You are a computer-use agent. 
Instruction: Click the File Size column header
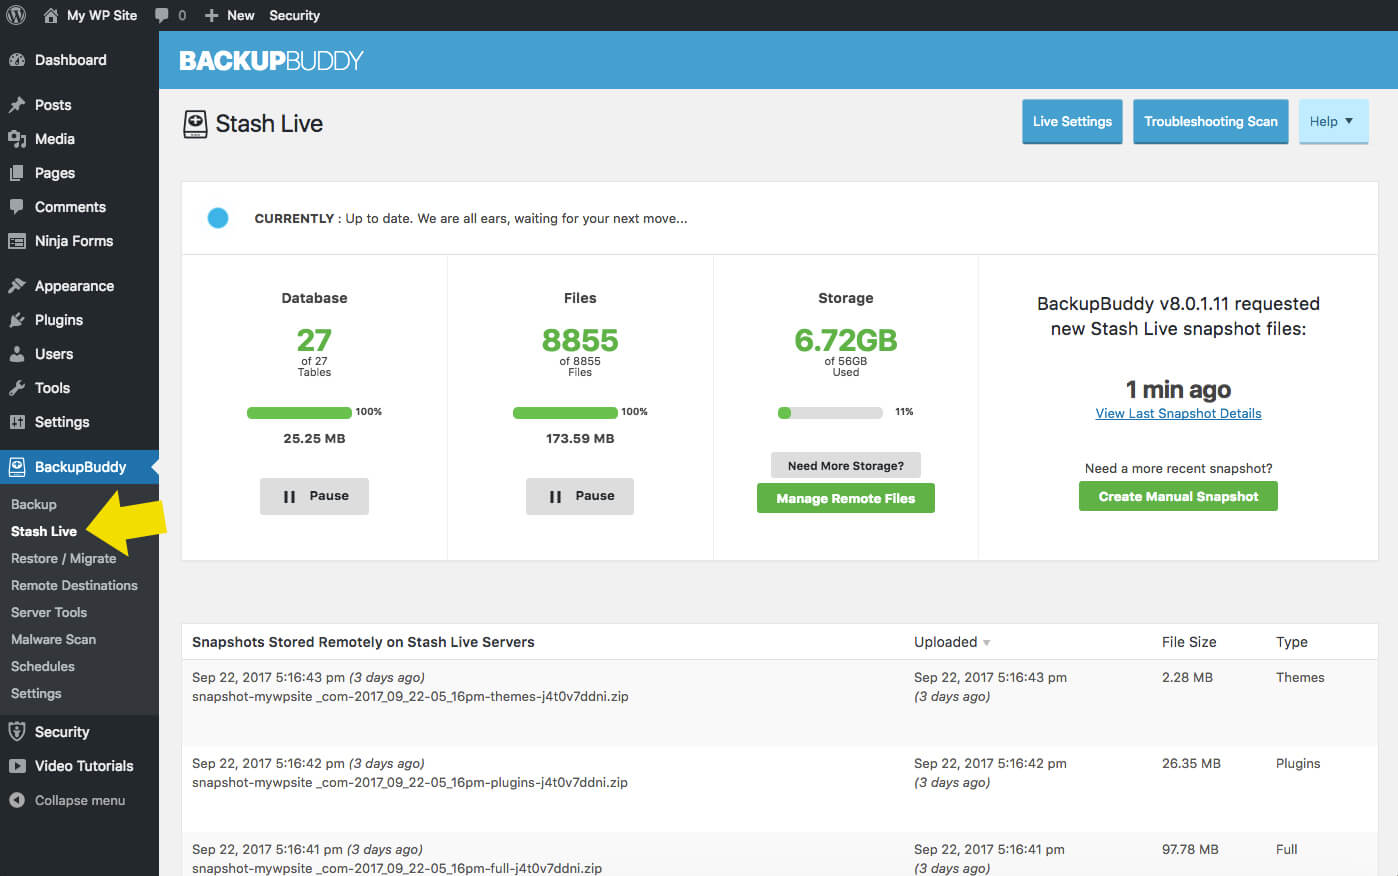tap(1189, 642)
